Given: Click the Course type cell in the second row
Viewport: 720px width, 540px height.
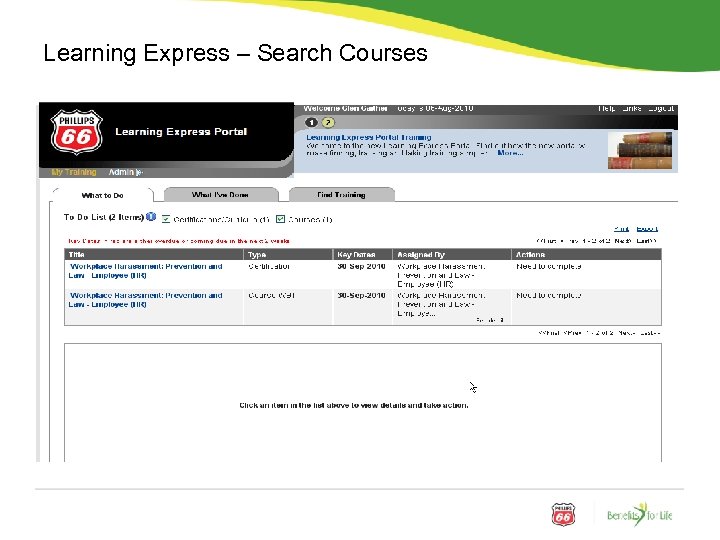Looking at the screenshot, I should 271,295.
